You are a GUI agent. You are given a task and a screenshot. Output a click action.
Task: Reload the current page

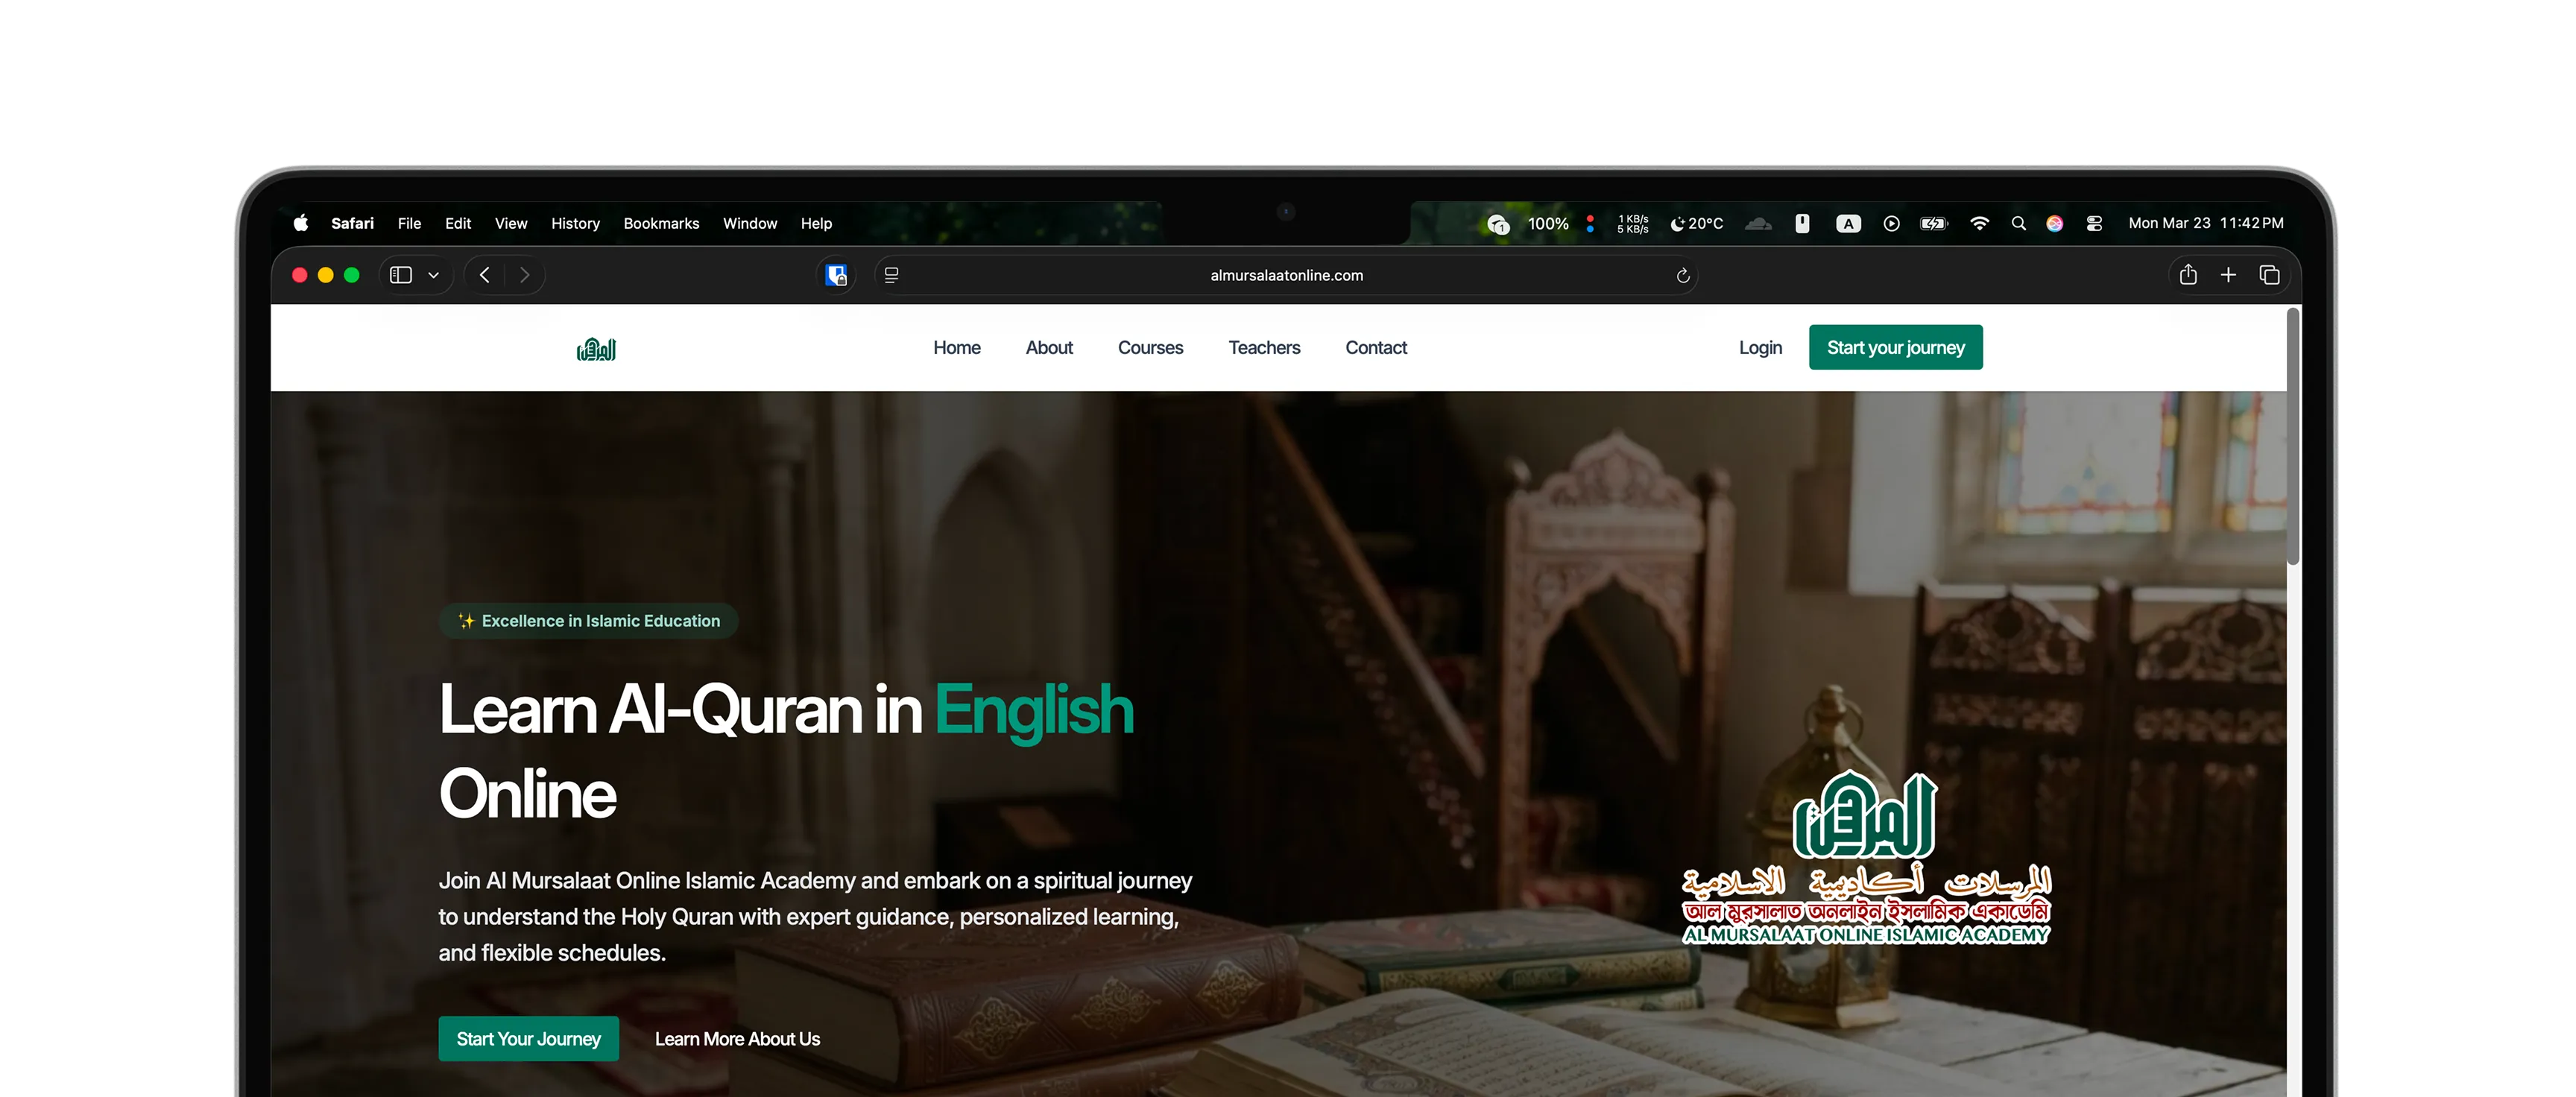coord(1683,275)
